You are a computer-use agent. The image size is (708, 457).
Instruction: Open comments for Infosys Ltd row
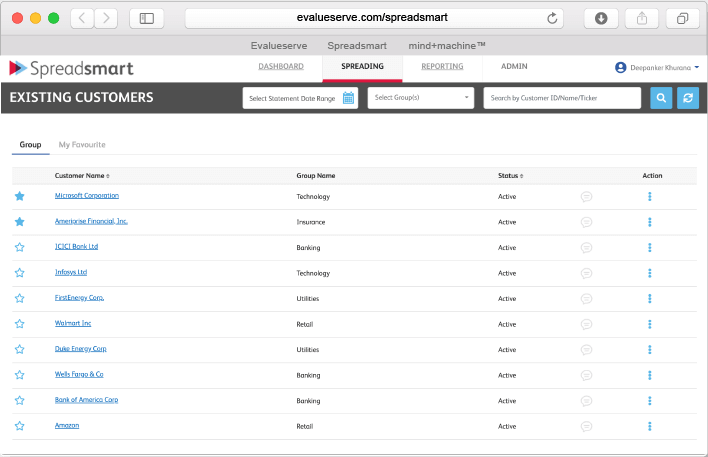coord(586,273)
